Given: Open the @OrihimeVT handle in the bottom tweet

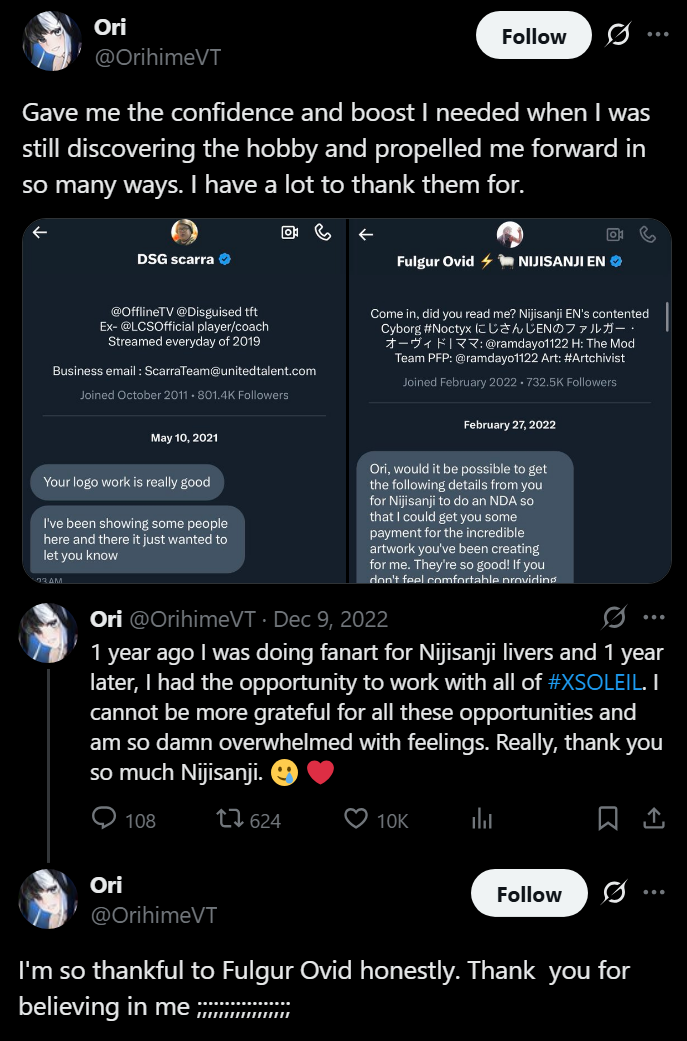Looking at the screenshot, I should 155,915.
